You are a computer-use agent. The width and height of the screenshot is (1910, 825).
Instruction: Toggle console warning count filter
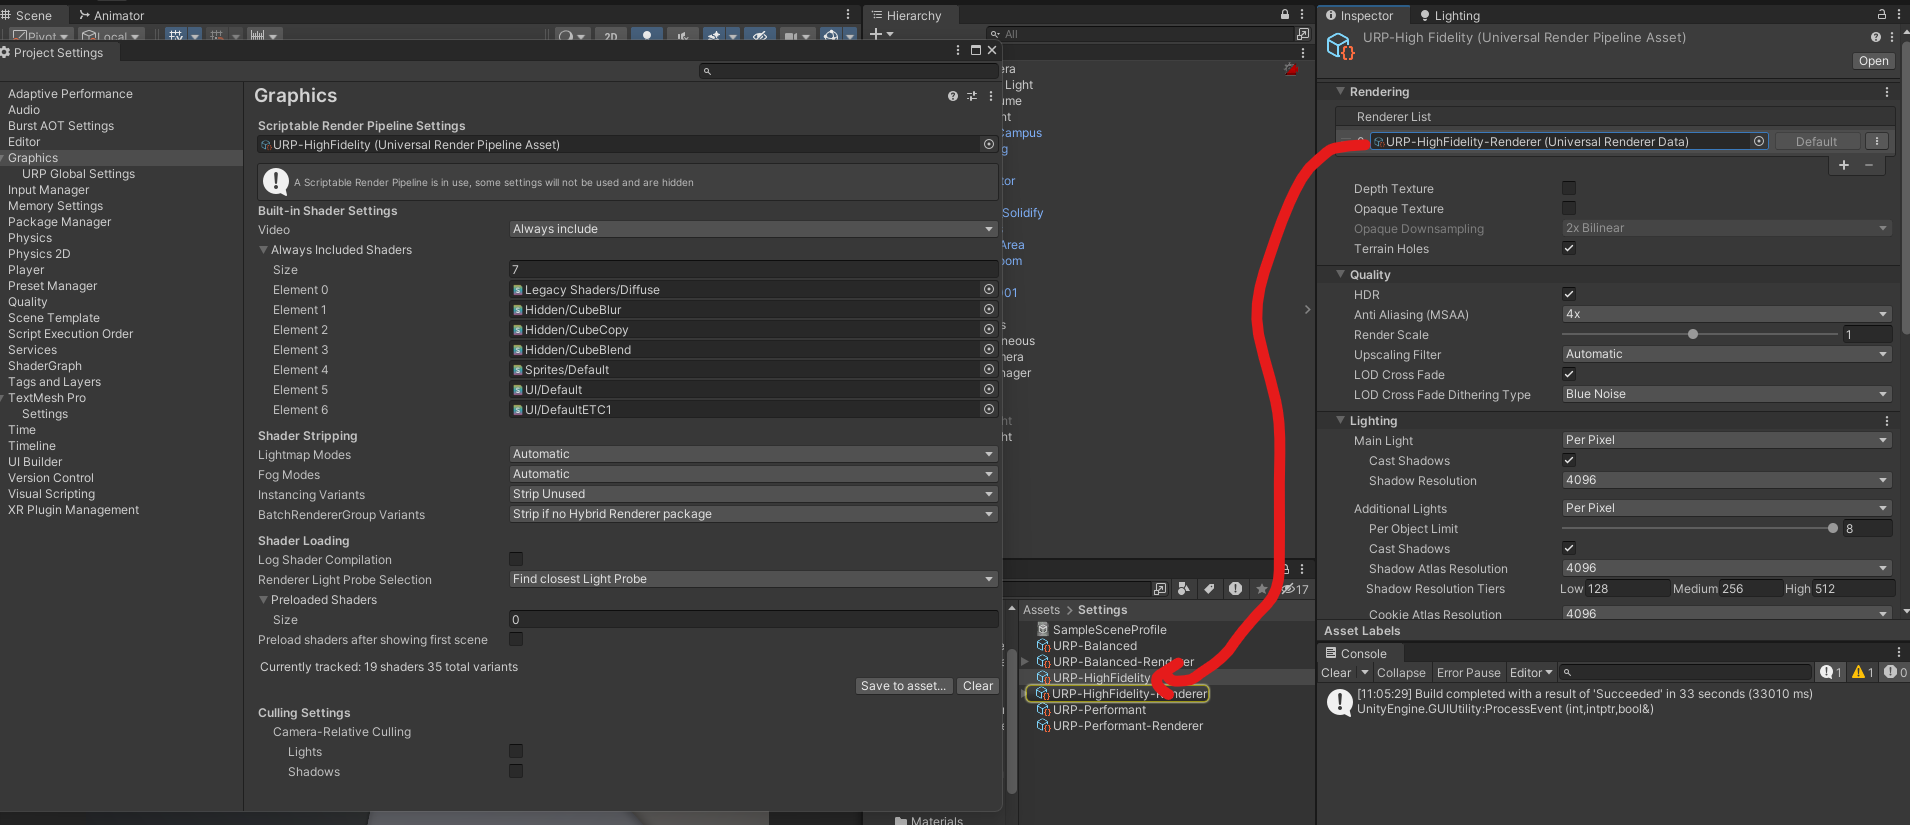point(1863,673)
